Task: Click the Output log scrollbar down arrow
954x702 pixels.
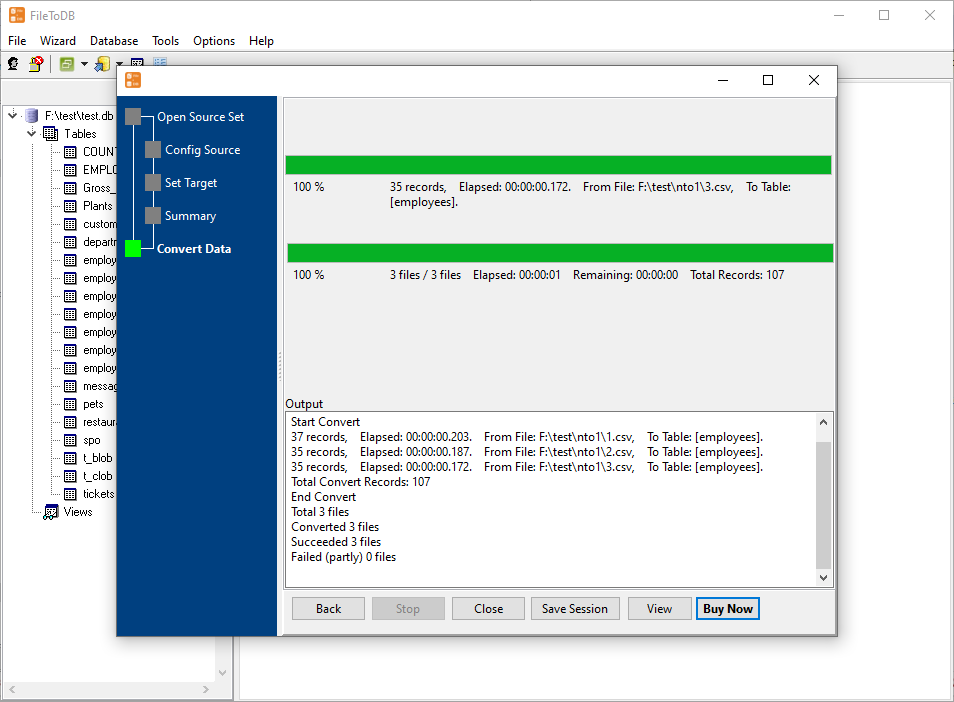Action: [x=824, y=578]
